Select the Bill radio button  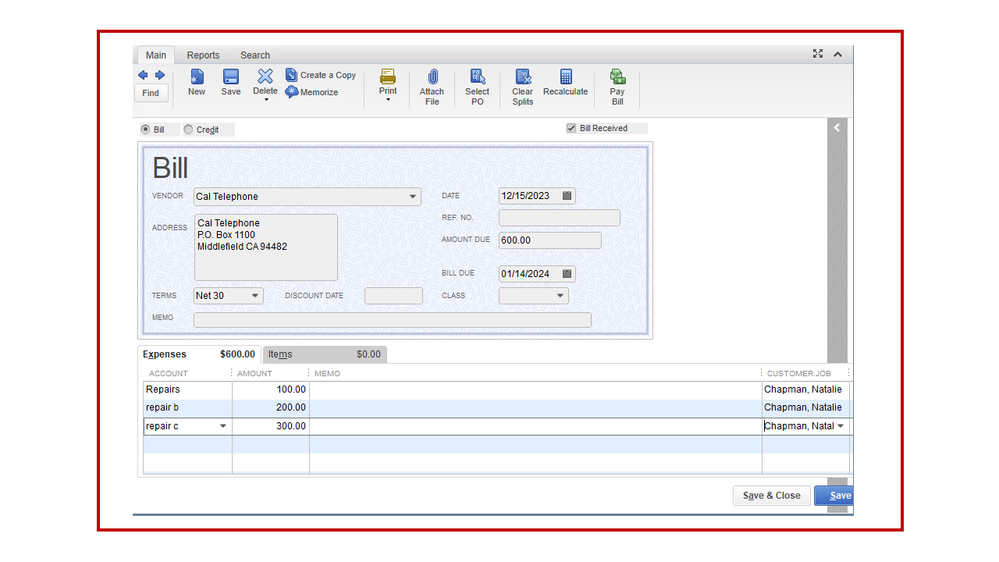146,130
